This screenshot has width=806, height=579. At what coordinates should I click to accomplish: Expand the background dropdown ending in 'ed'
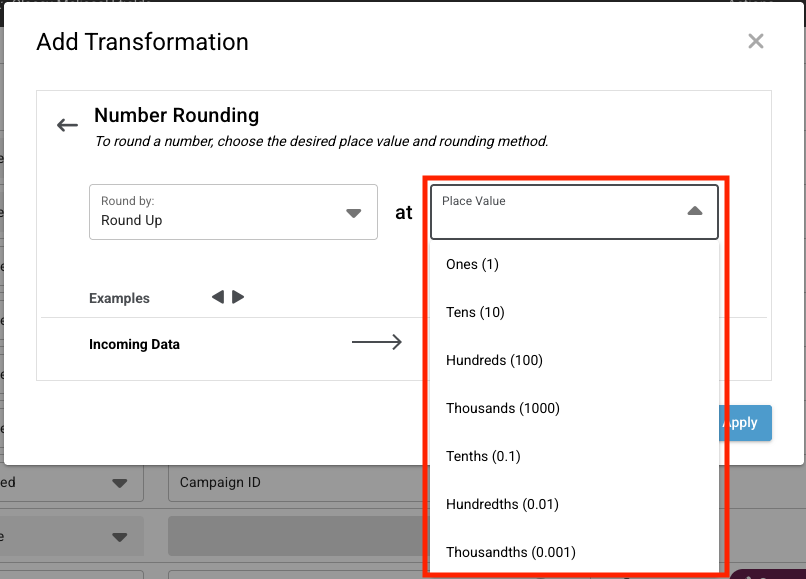click(71, 483)
